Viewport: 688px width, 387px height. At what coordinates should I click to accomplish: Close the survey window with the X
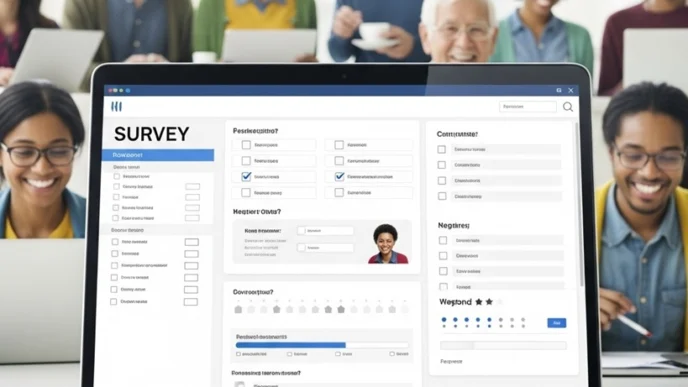571,90
